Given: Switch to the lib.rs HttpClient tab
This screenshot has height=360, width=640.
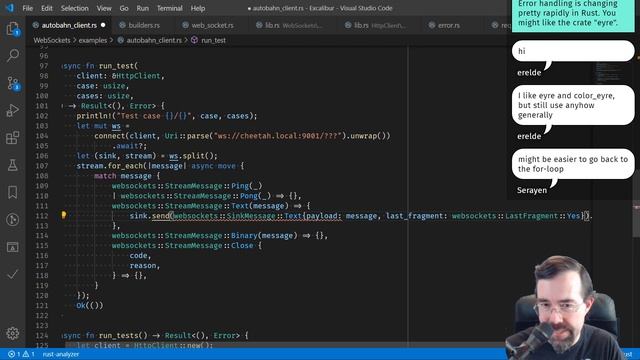Looking at the screenshot, I should (x=380, y=25).
